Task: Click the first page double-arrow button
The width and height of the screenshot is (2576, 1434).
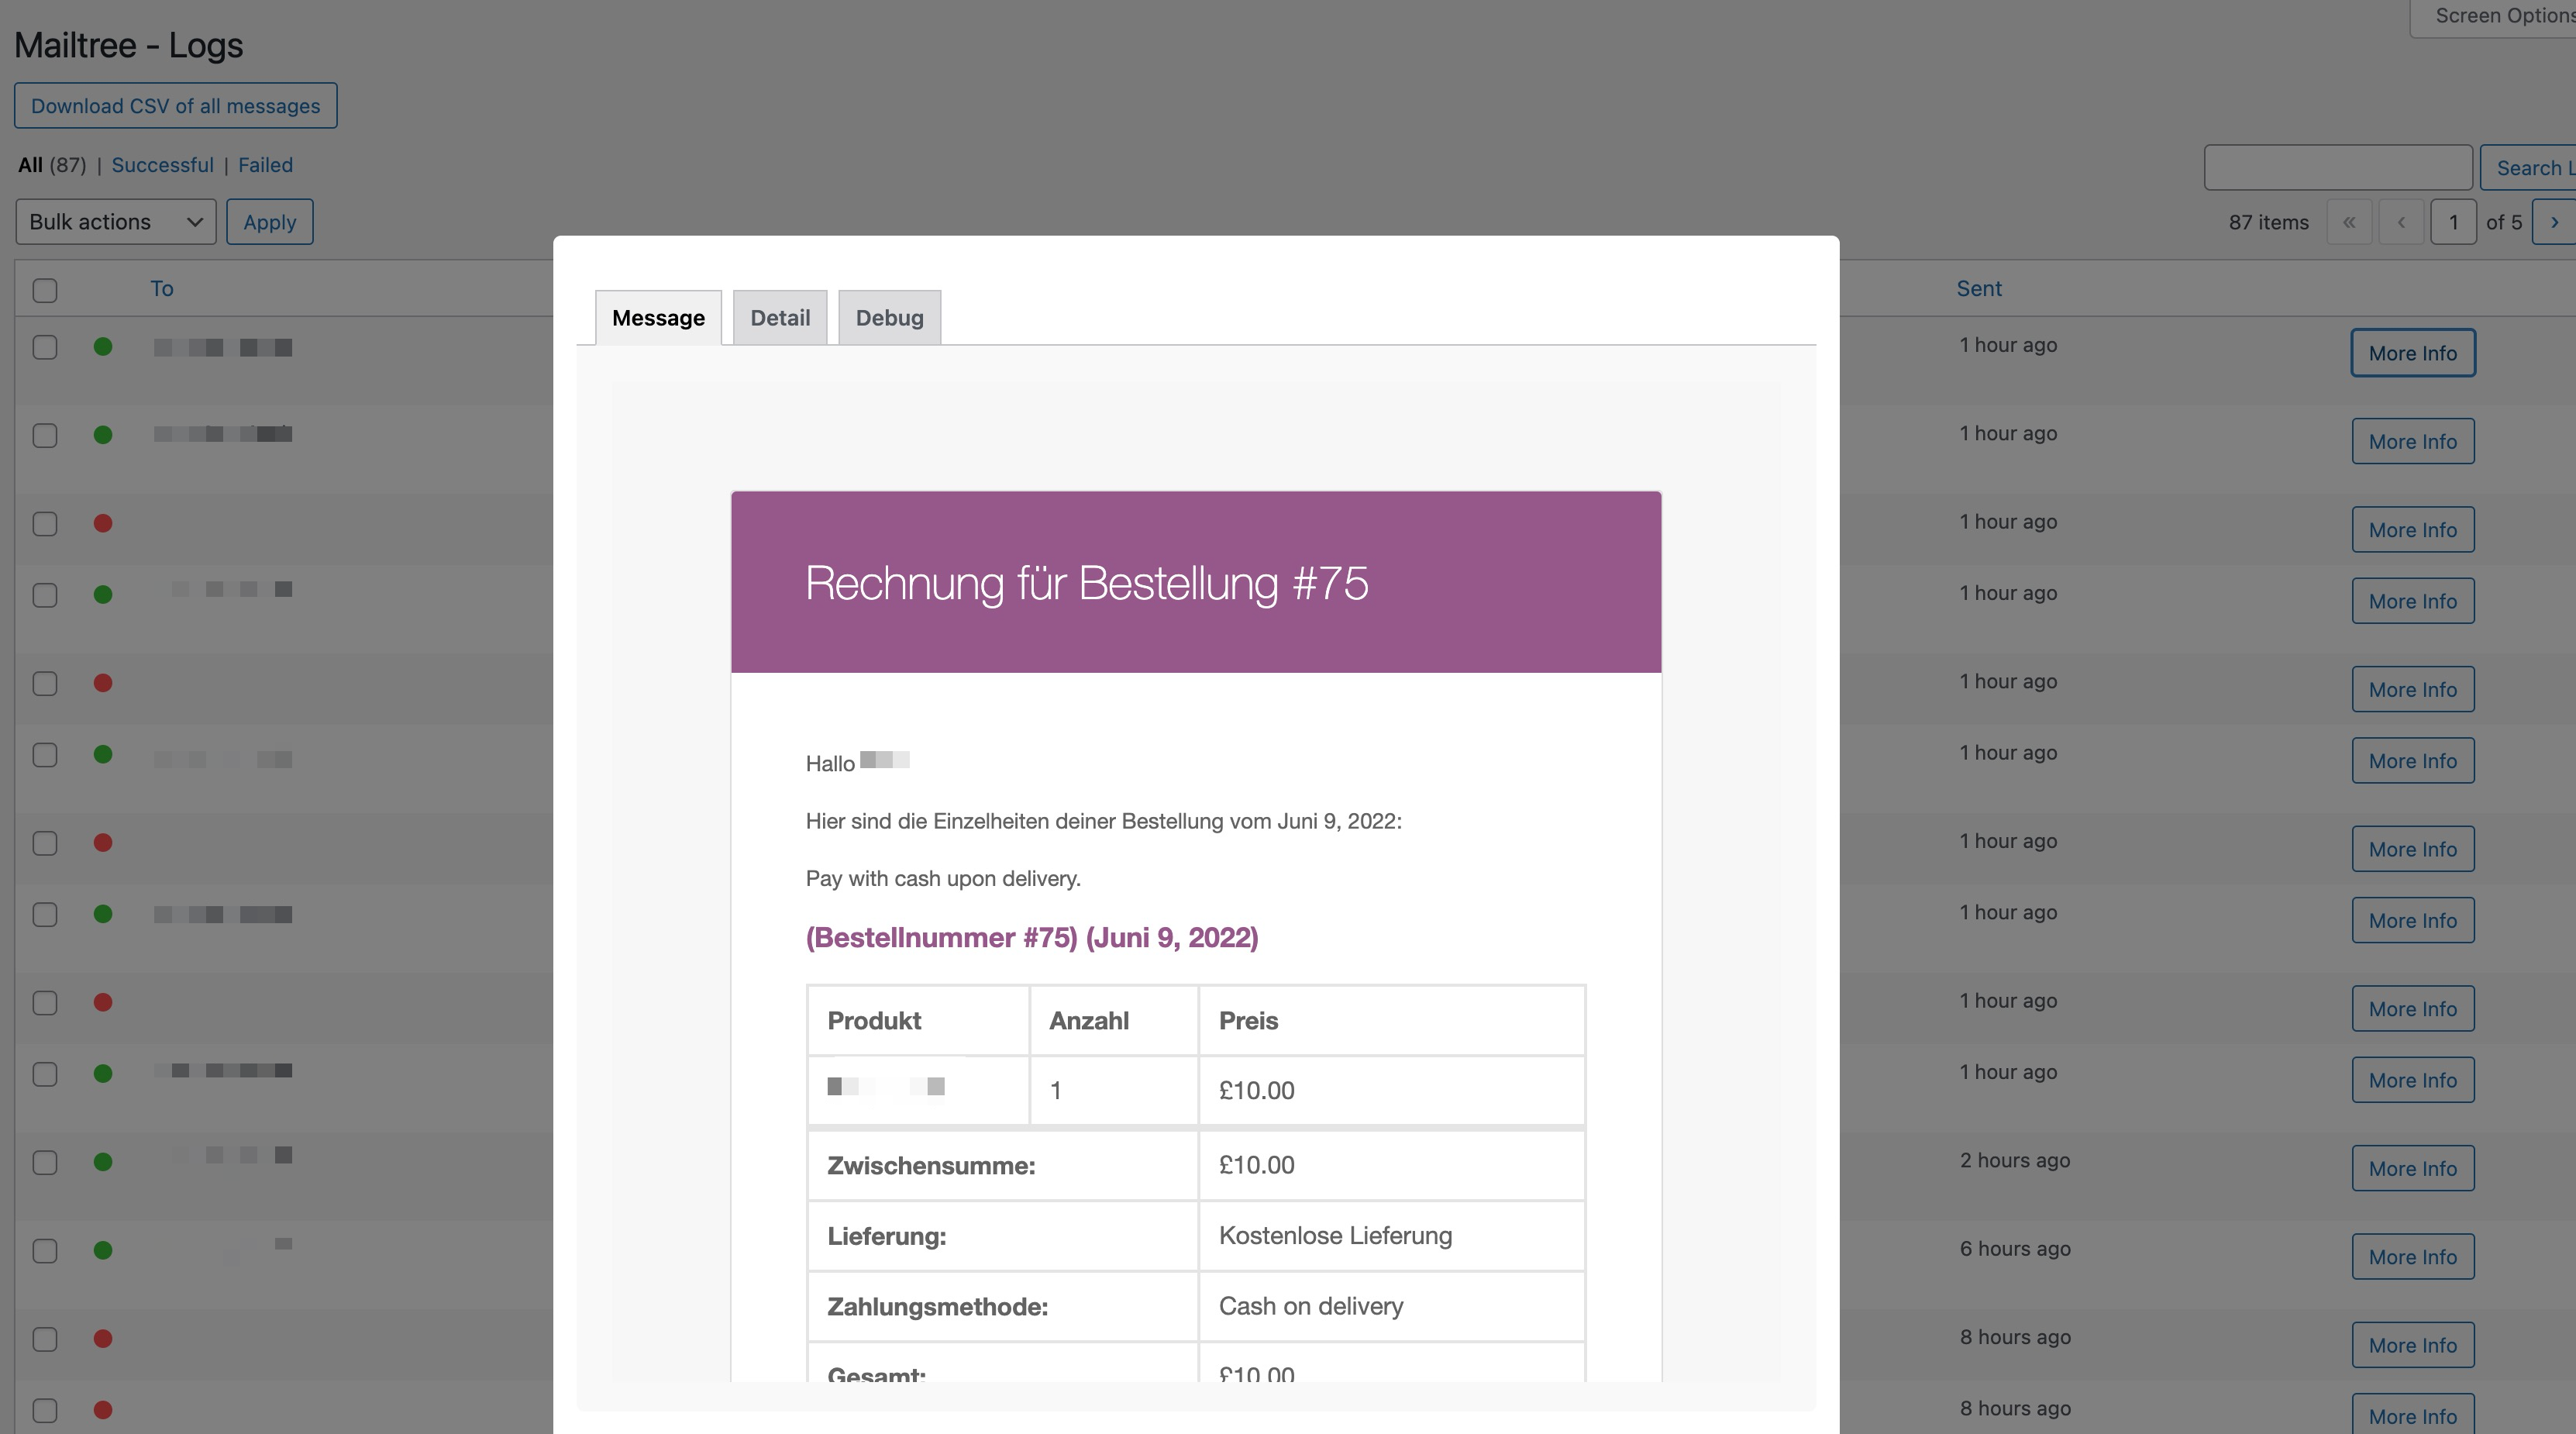Action: pos(2349,222)
